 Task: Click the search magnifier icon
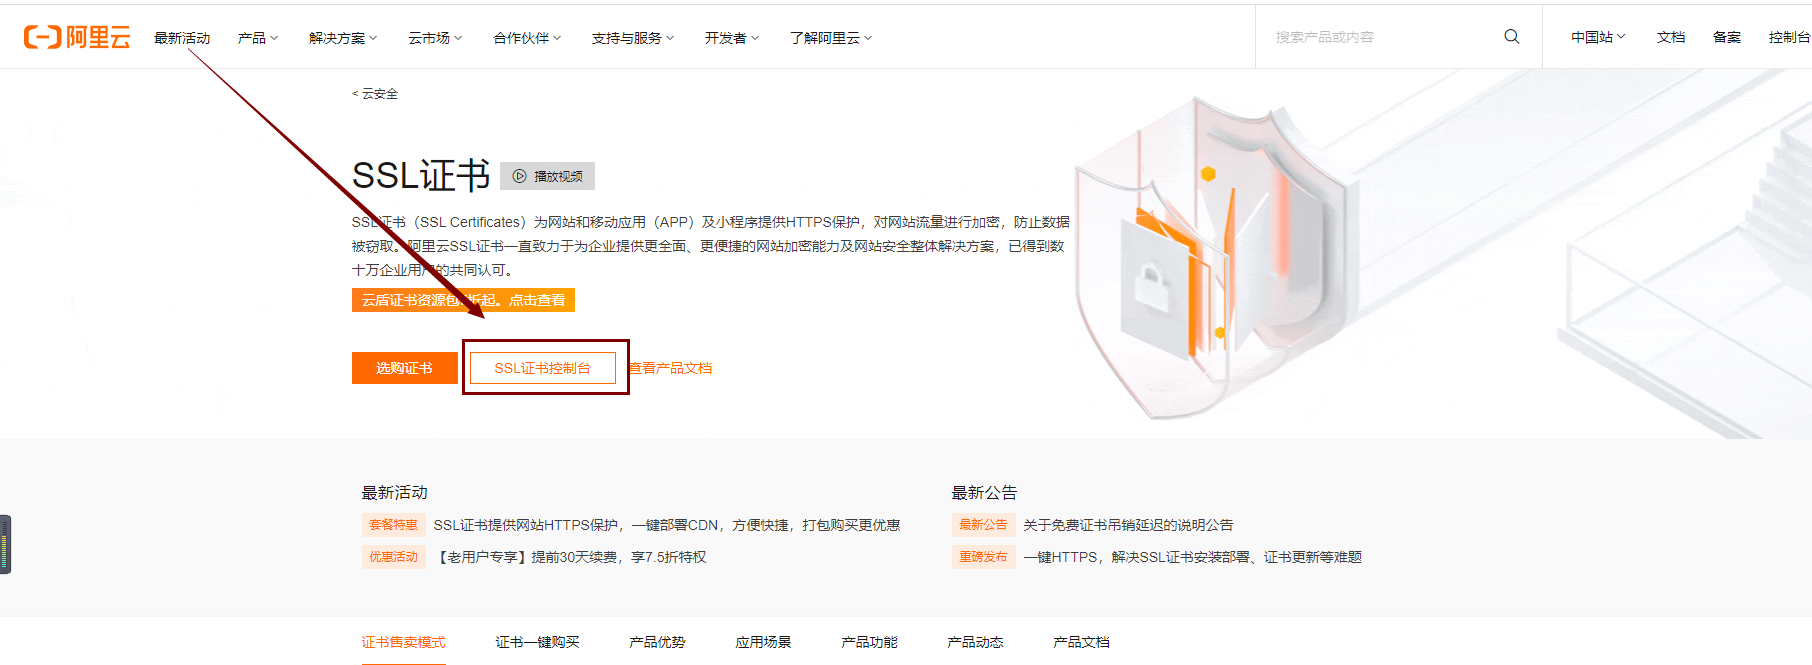tap(1511, 37)
